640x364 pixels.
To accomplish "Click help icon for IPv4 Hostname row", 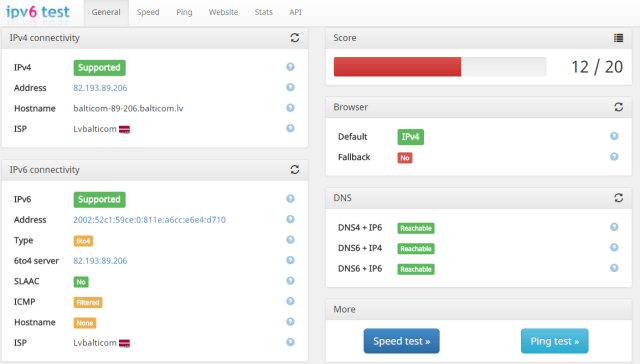I will [x=290, y=108].
